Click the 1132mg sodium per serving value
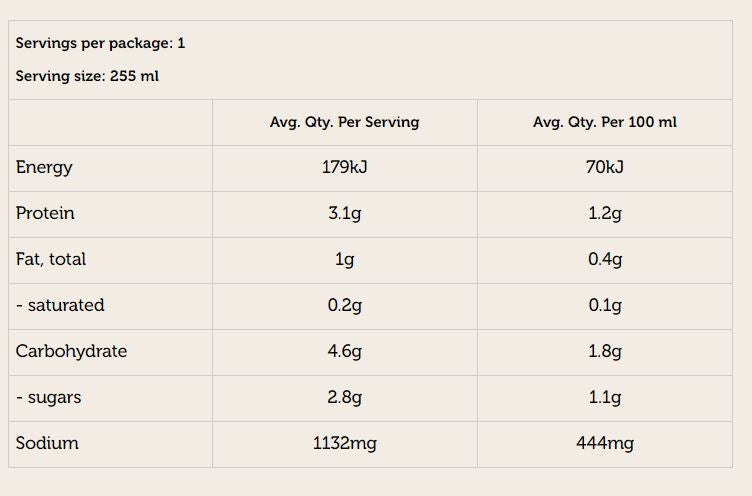 (344, 443)
